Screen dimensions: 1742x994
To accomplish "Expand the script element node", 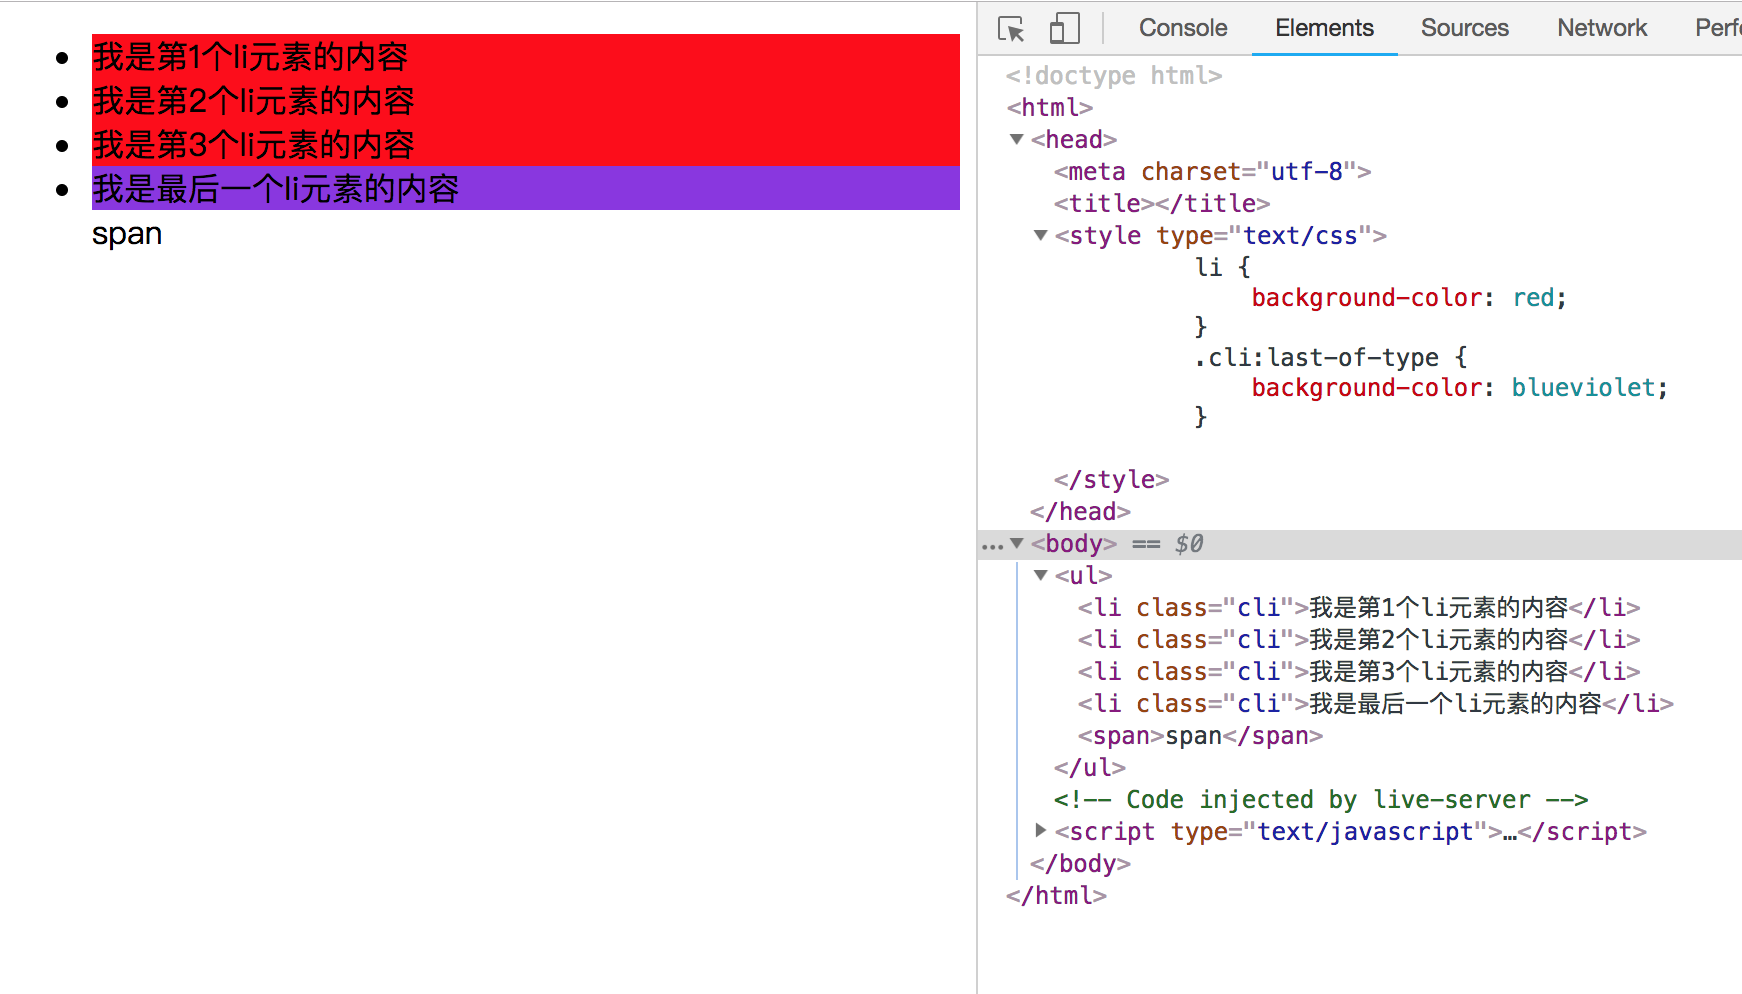I will pyautogui.click(x=1041, y=830).
